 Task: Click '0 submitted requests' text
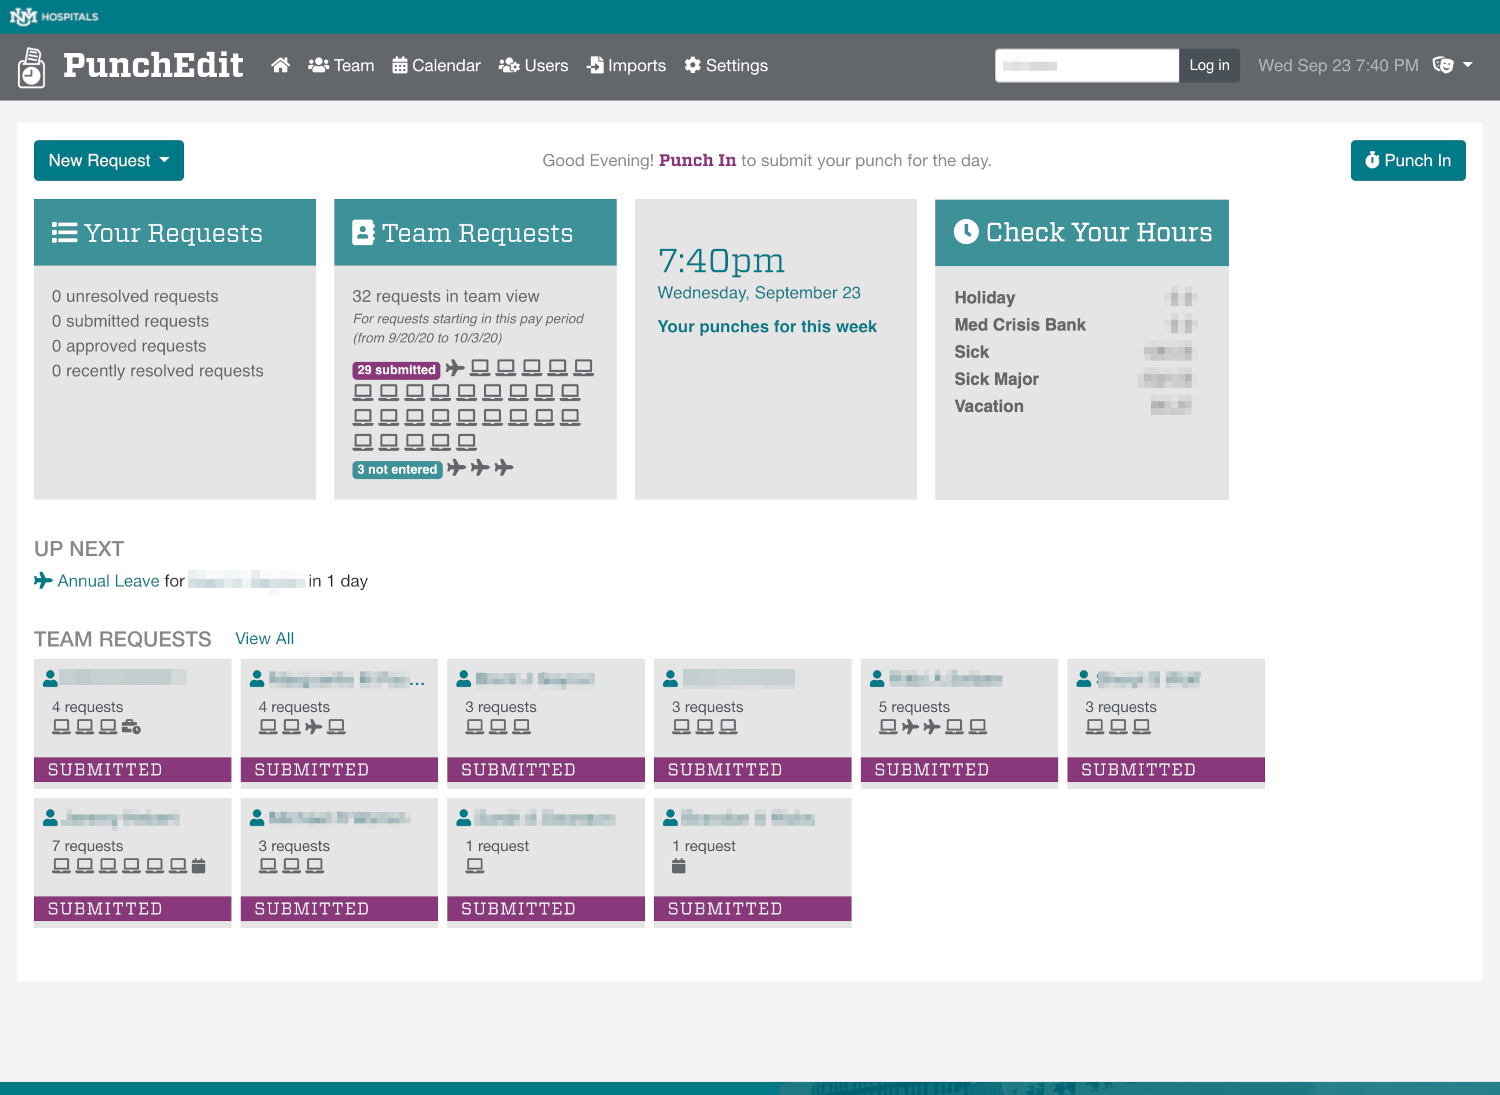pyautogui.click(x=131, y=321)
